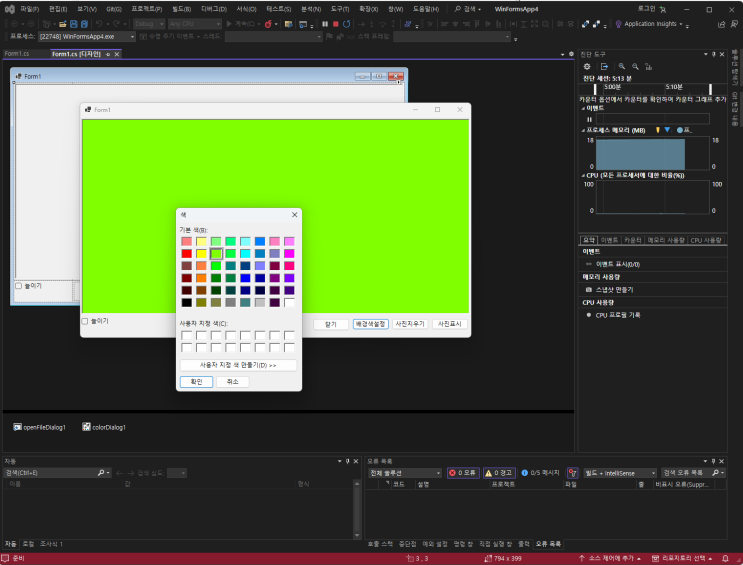Open the Any CPU platform dropdown

point(195,24)
